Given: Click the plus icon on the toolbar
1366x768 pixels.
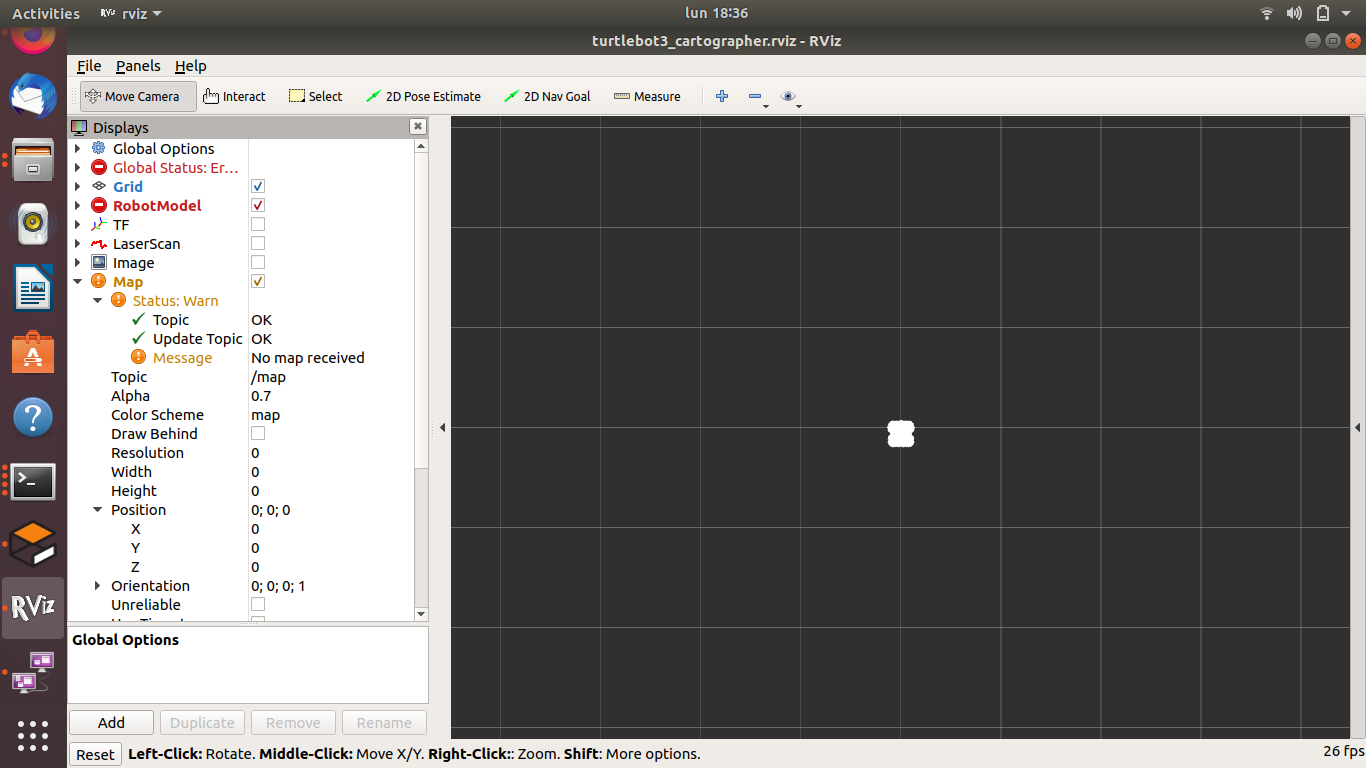Looking at the screenshot, I should (x=722, y=96).
